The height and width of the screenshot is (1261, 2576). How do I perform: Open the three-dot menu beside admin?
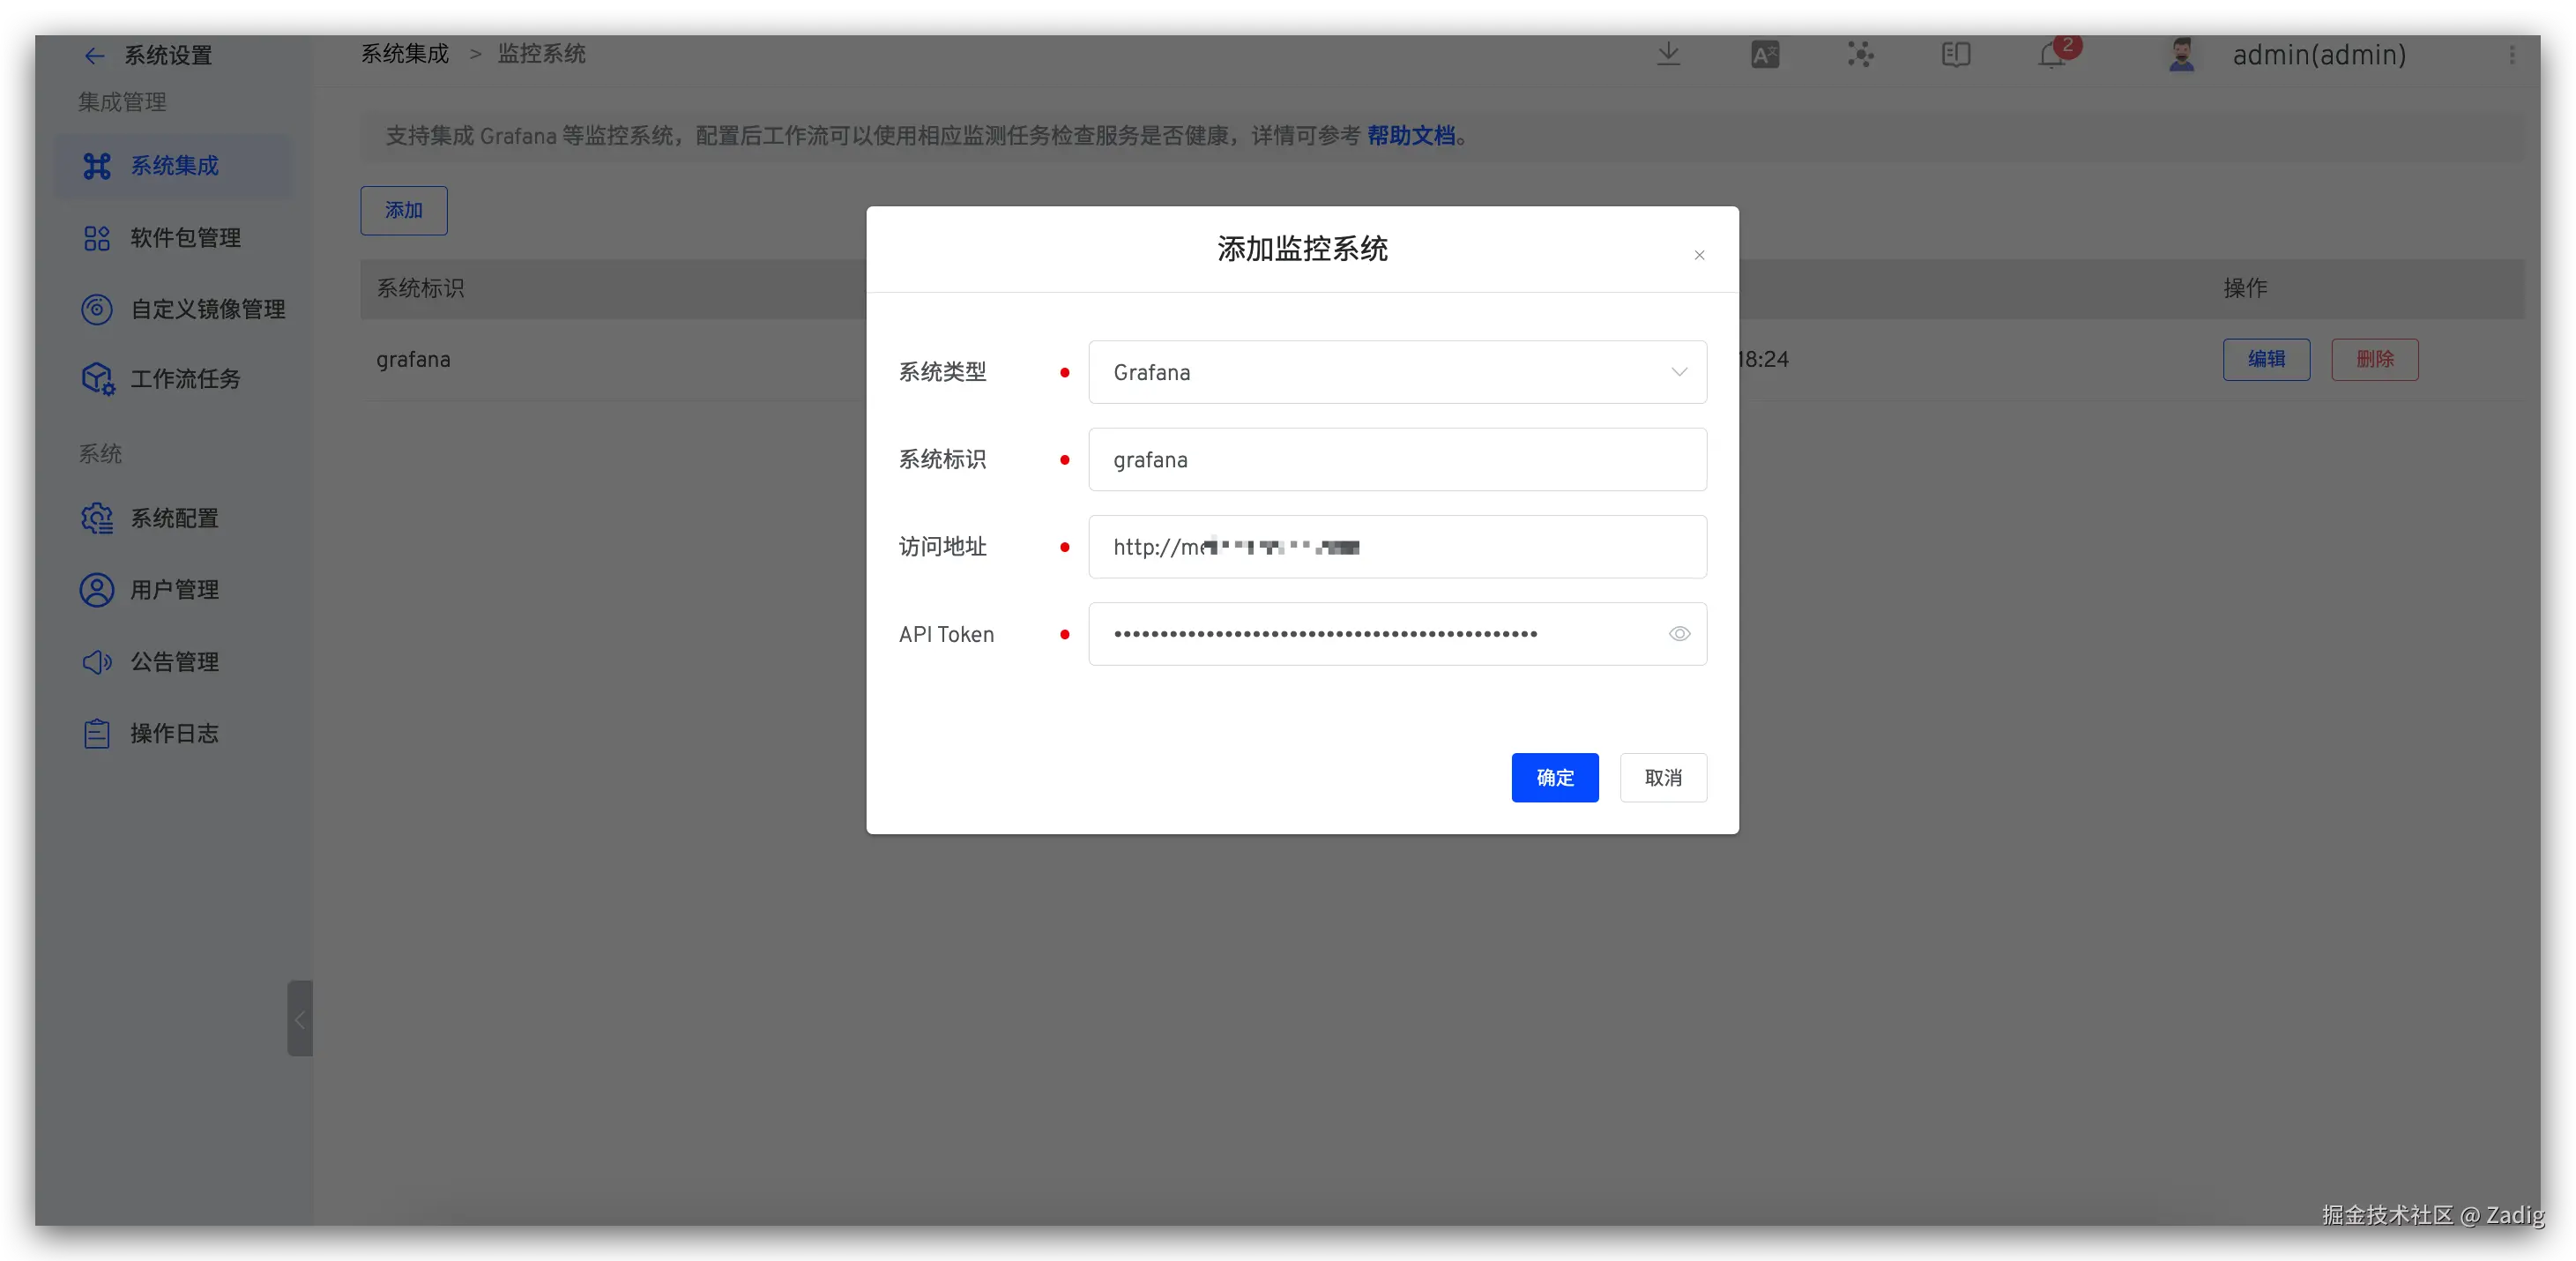point(2511,55)
